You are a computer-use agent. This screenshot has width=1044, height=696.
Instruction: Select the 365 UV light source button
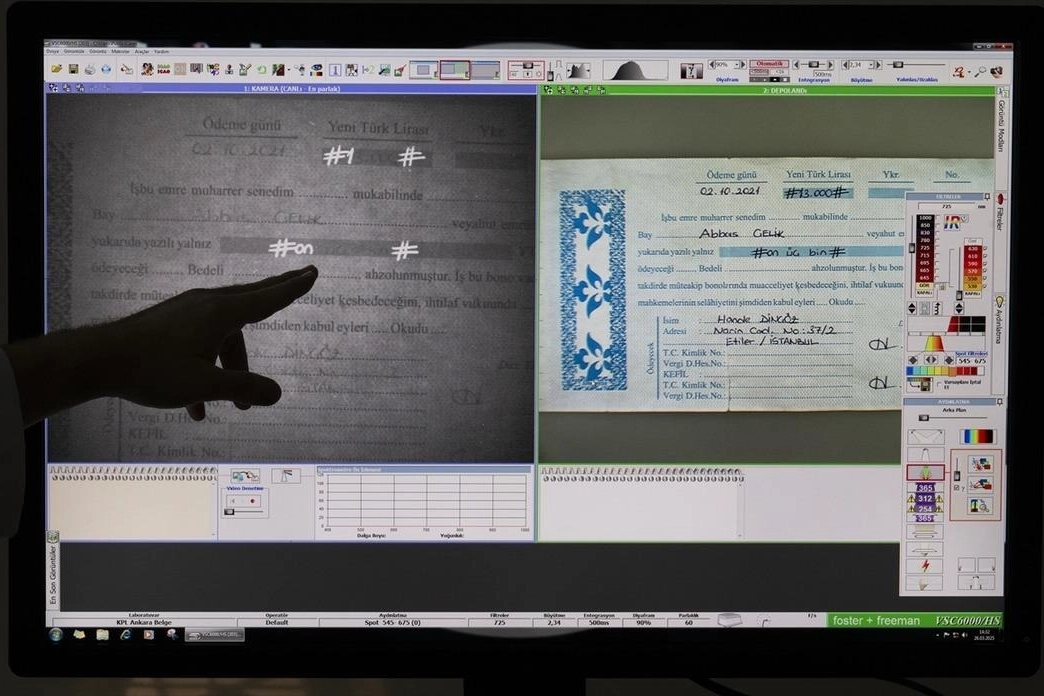coord(924,488)
